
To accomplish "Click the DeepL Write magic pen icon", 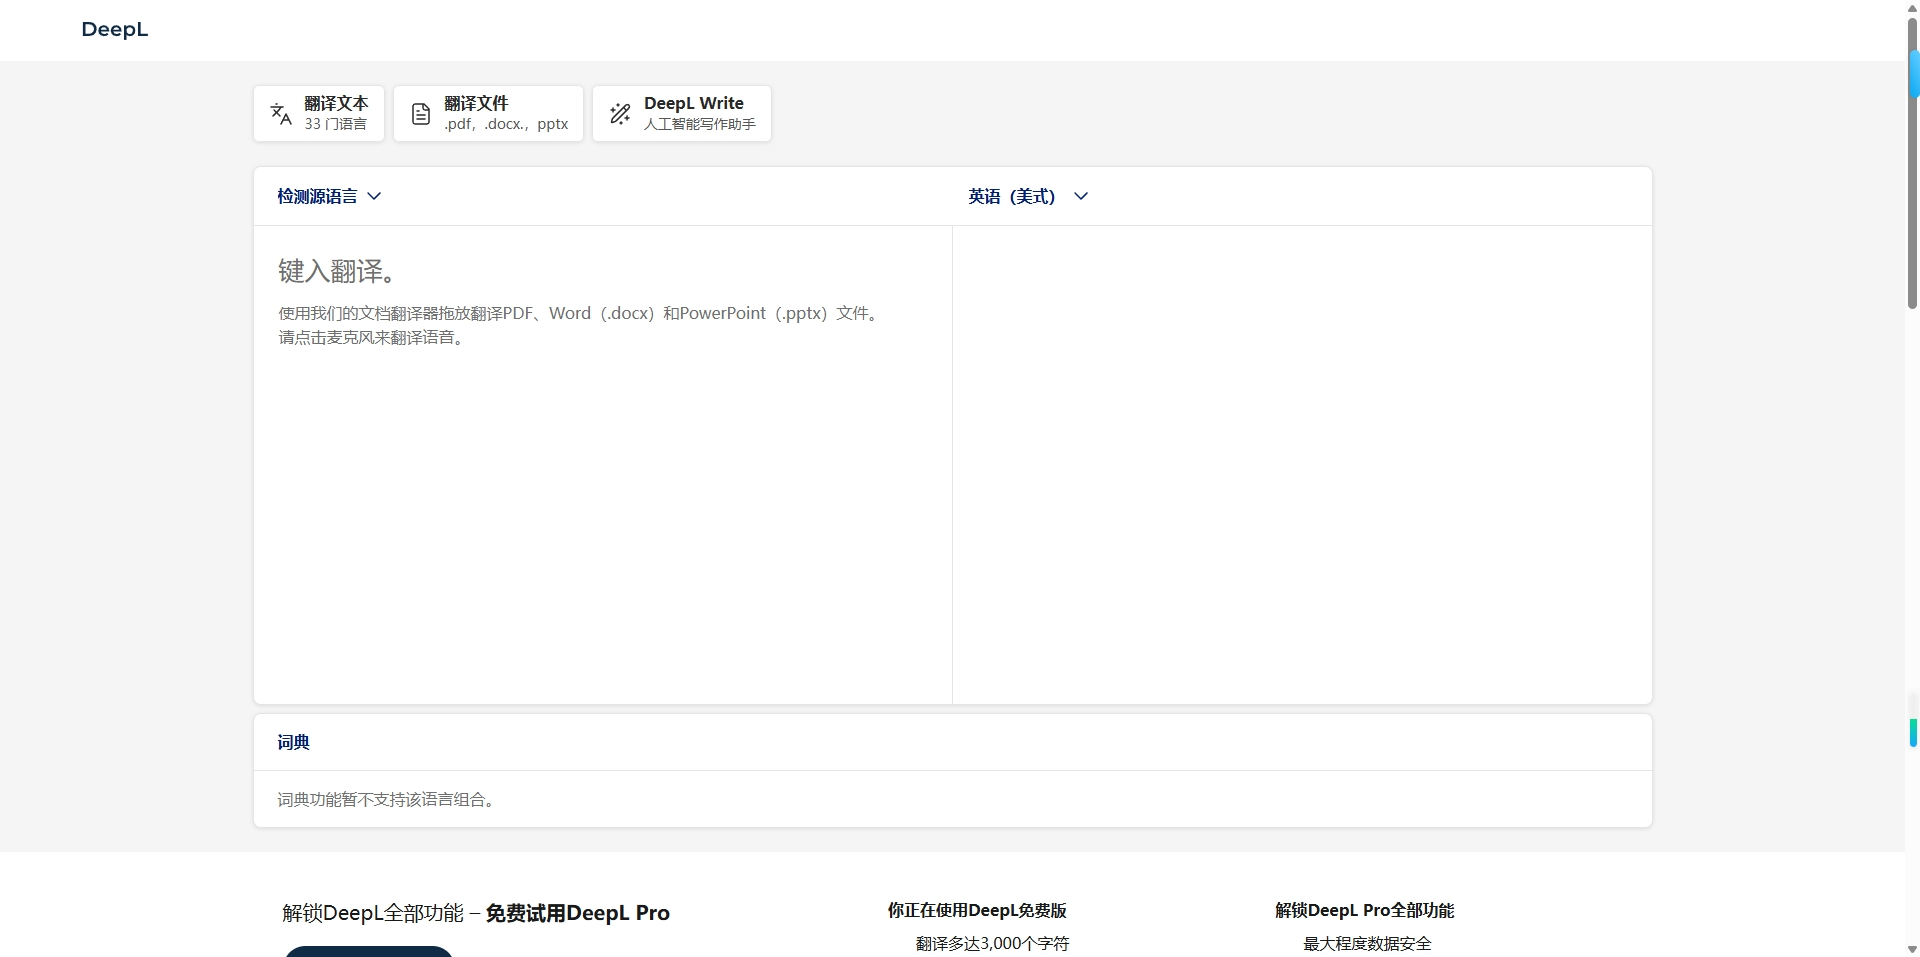I will pyautogui.click(x=620, y=114).
